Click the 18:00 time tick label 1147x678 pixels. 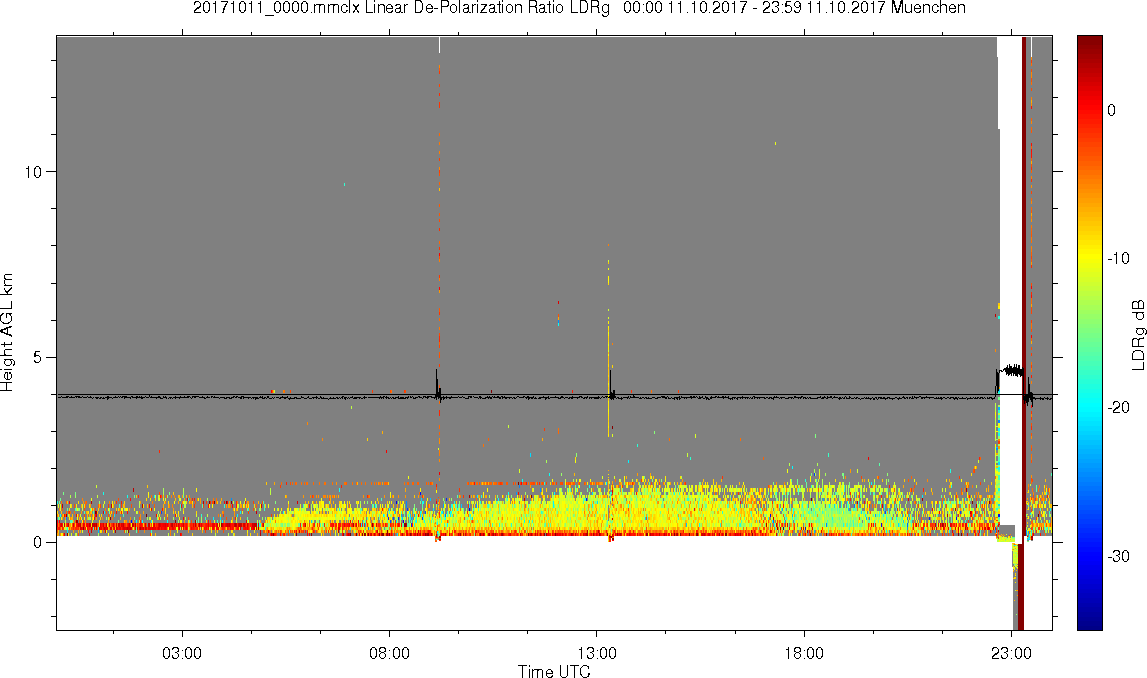point(804,652)
